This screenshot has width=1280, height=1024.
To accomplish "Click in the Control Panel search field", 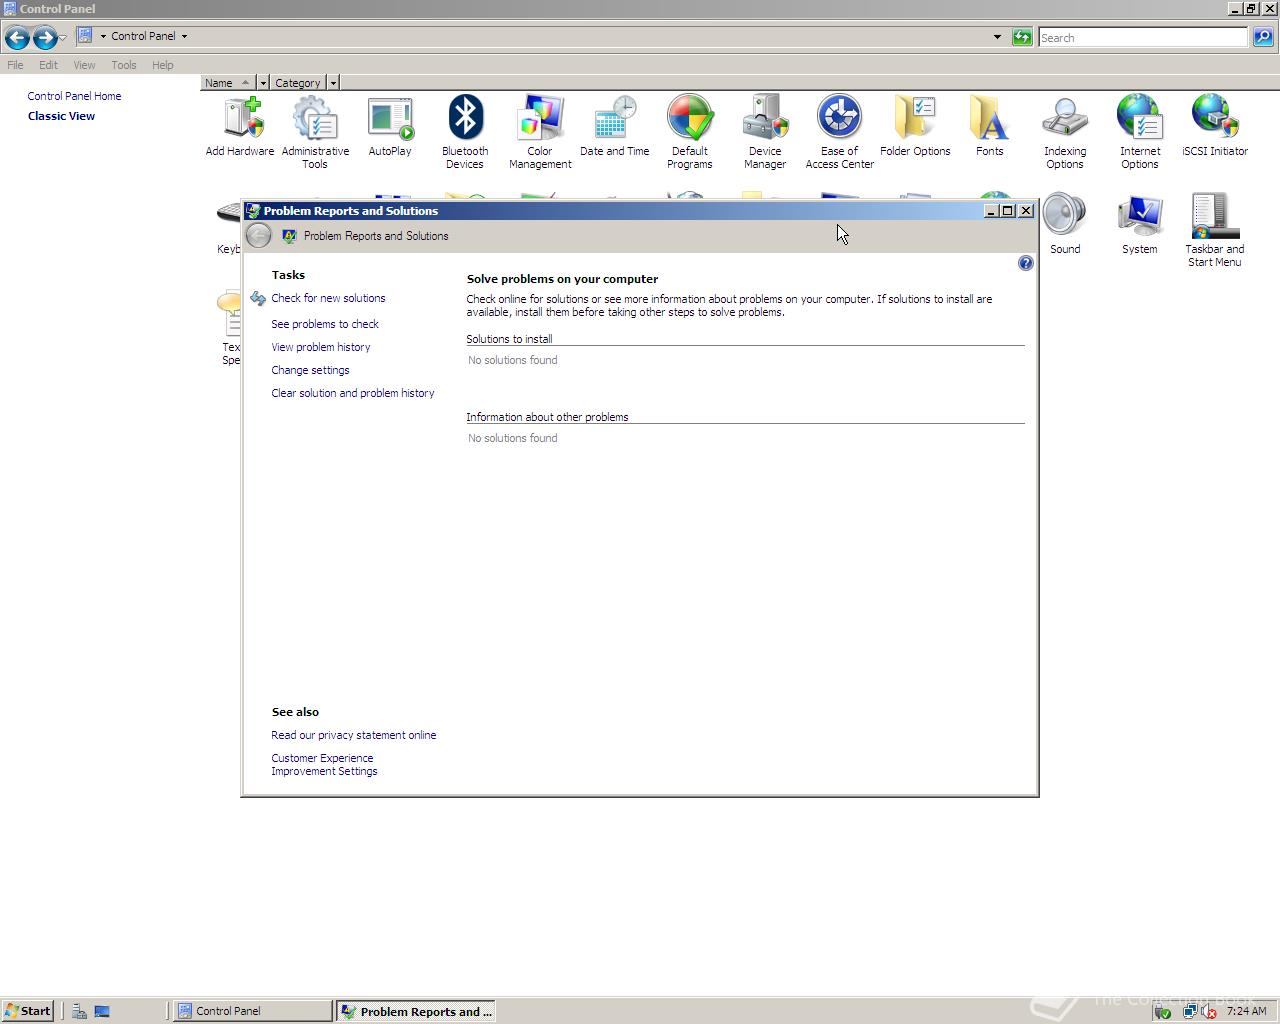I will 1142,37.
